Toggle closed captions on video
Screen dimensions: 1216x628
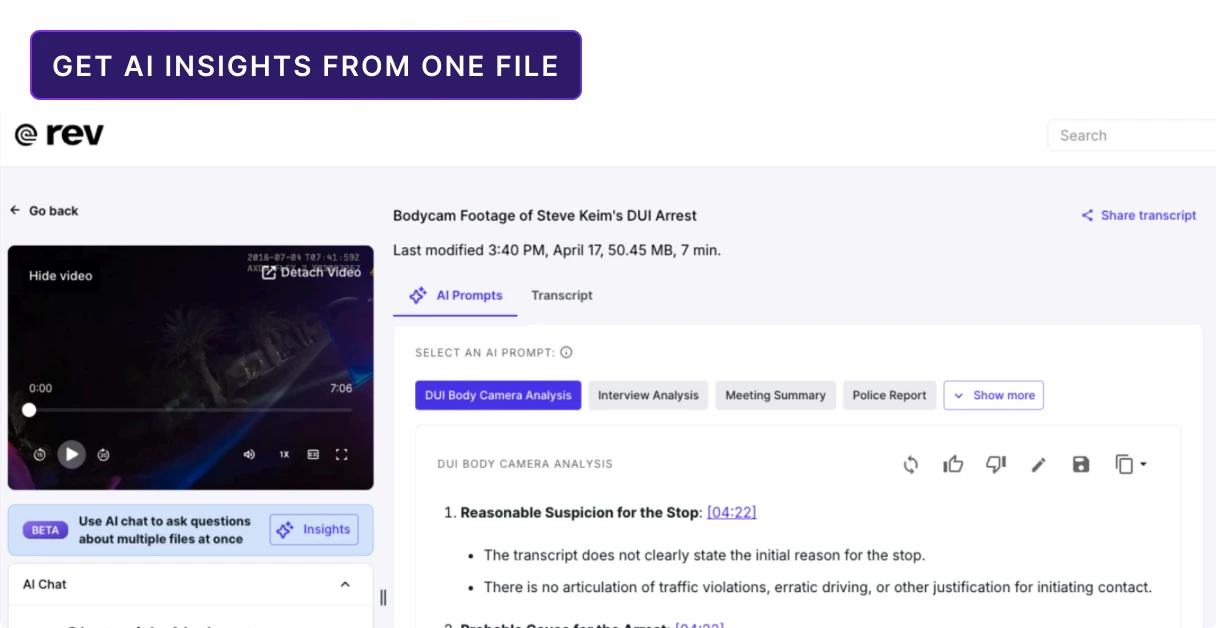[x=313, y=454]
